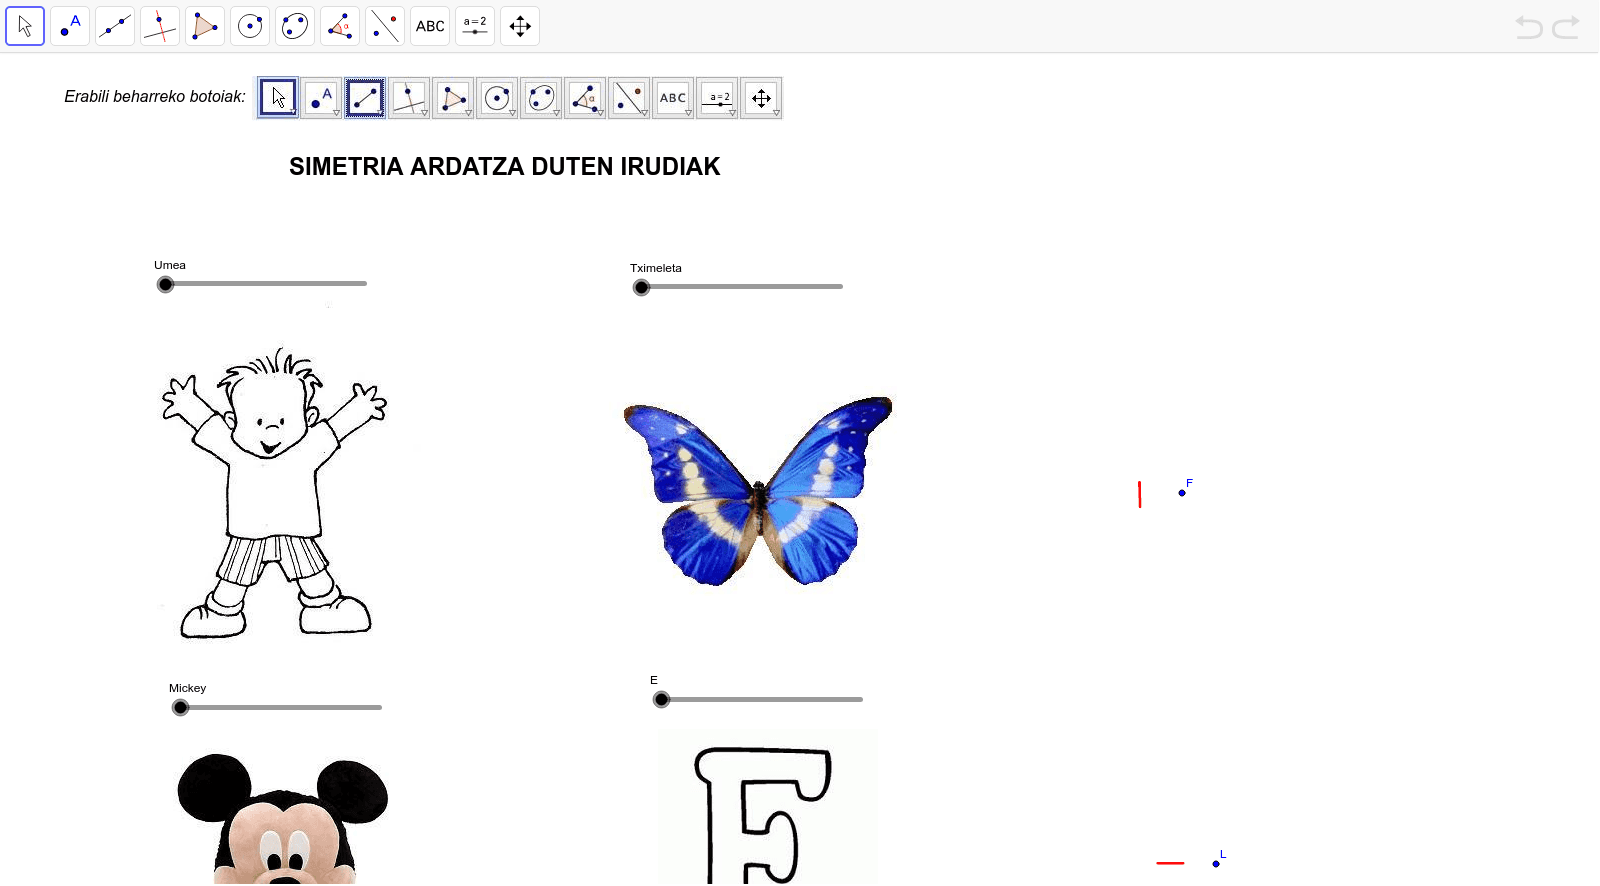This screenshot has width=1600, height=886.
Task: Click the boy drawing image
Action: [273, 493]
